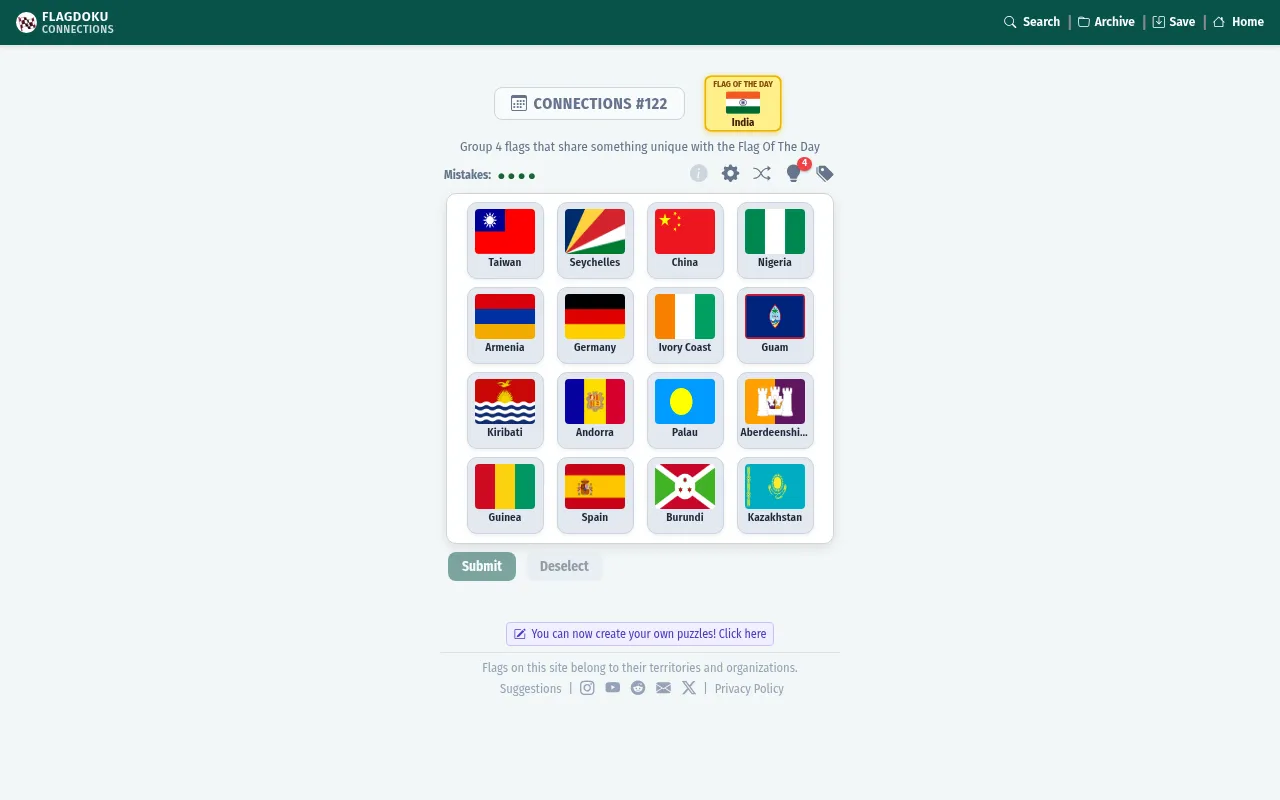Open the create your own puzzles link
The image size is (1280, 800).
[640, 634]
